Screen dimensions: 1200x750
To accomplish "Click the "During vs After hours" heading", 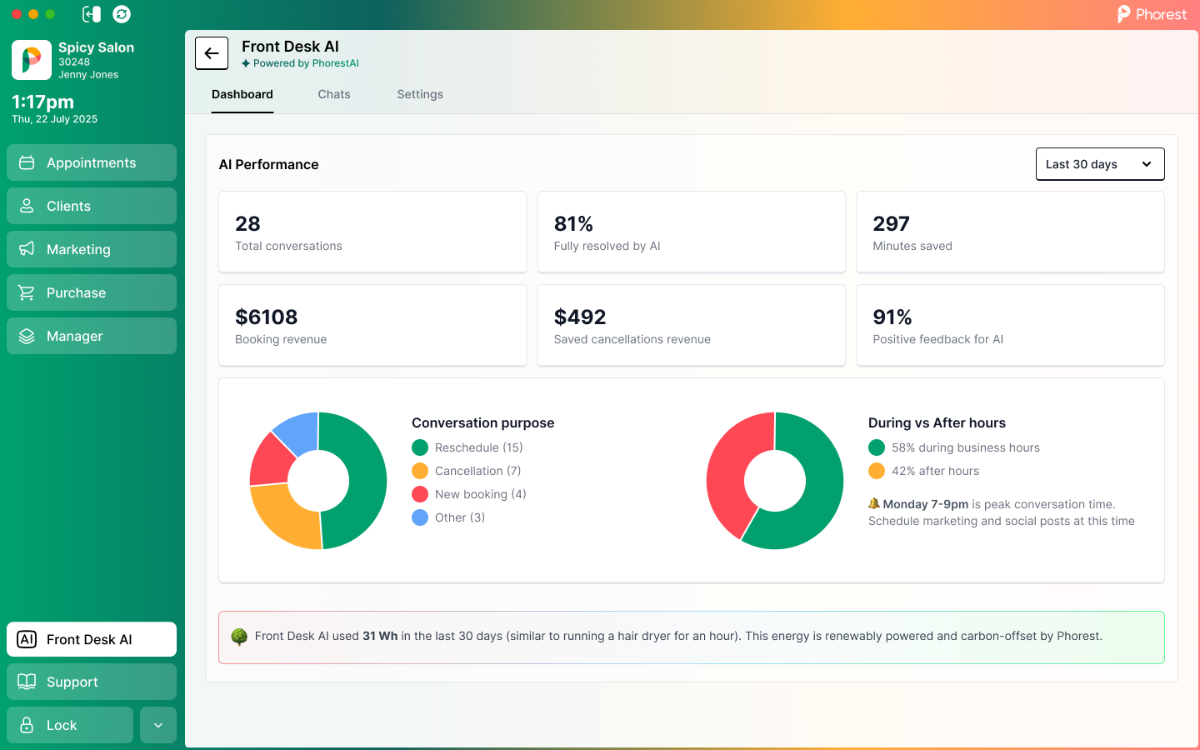I will point(937,423).
